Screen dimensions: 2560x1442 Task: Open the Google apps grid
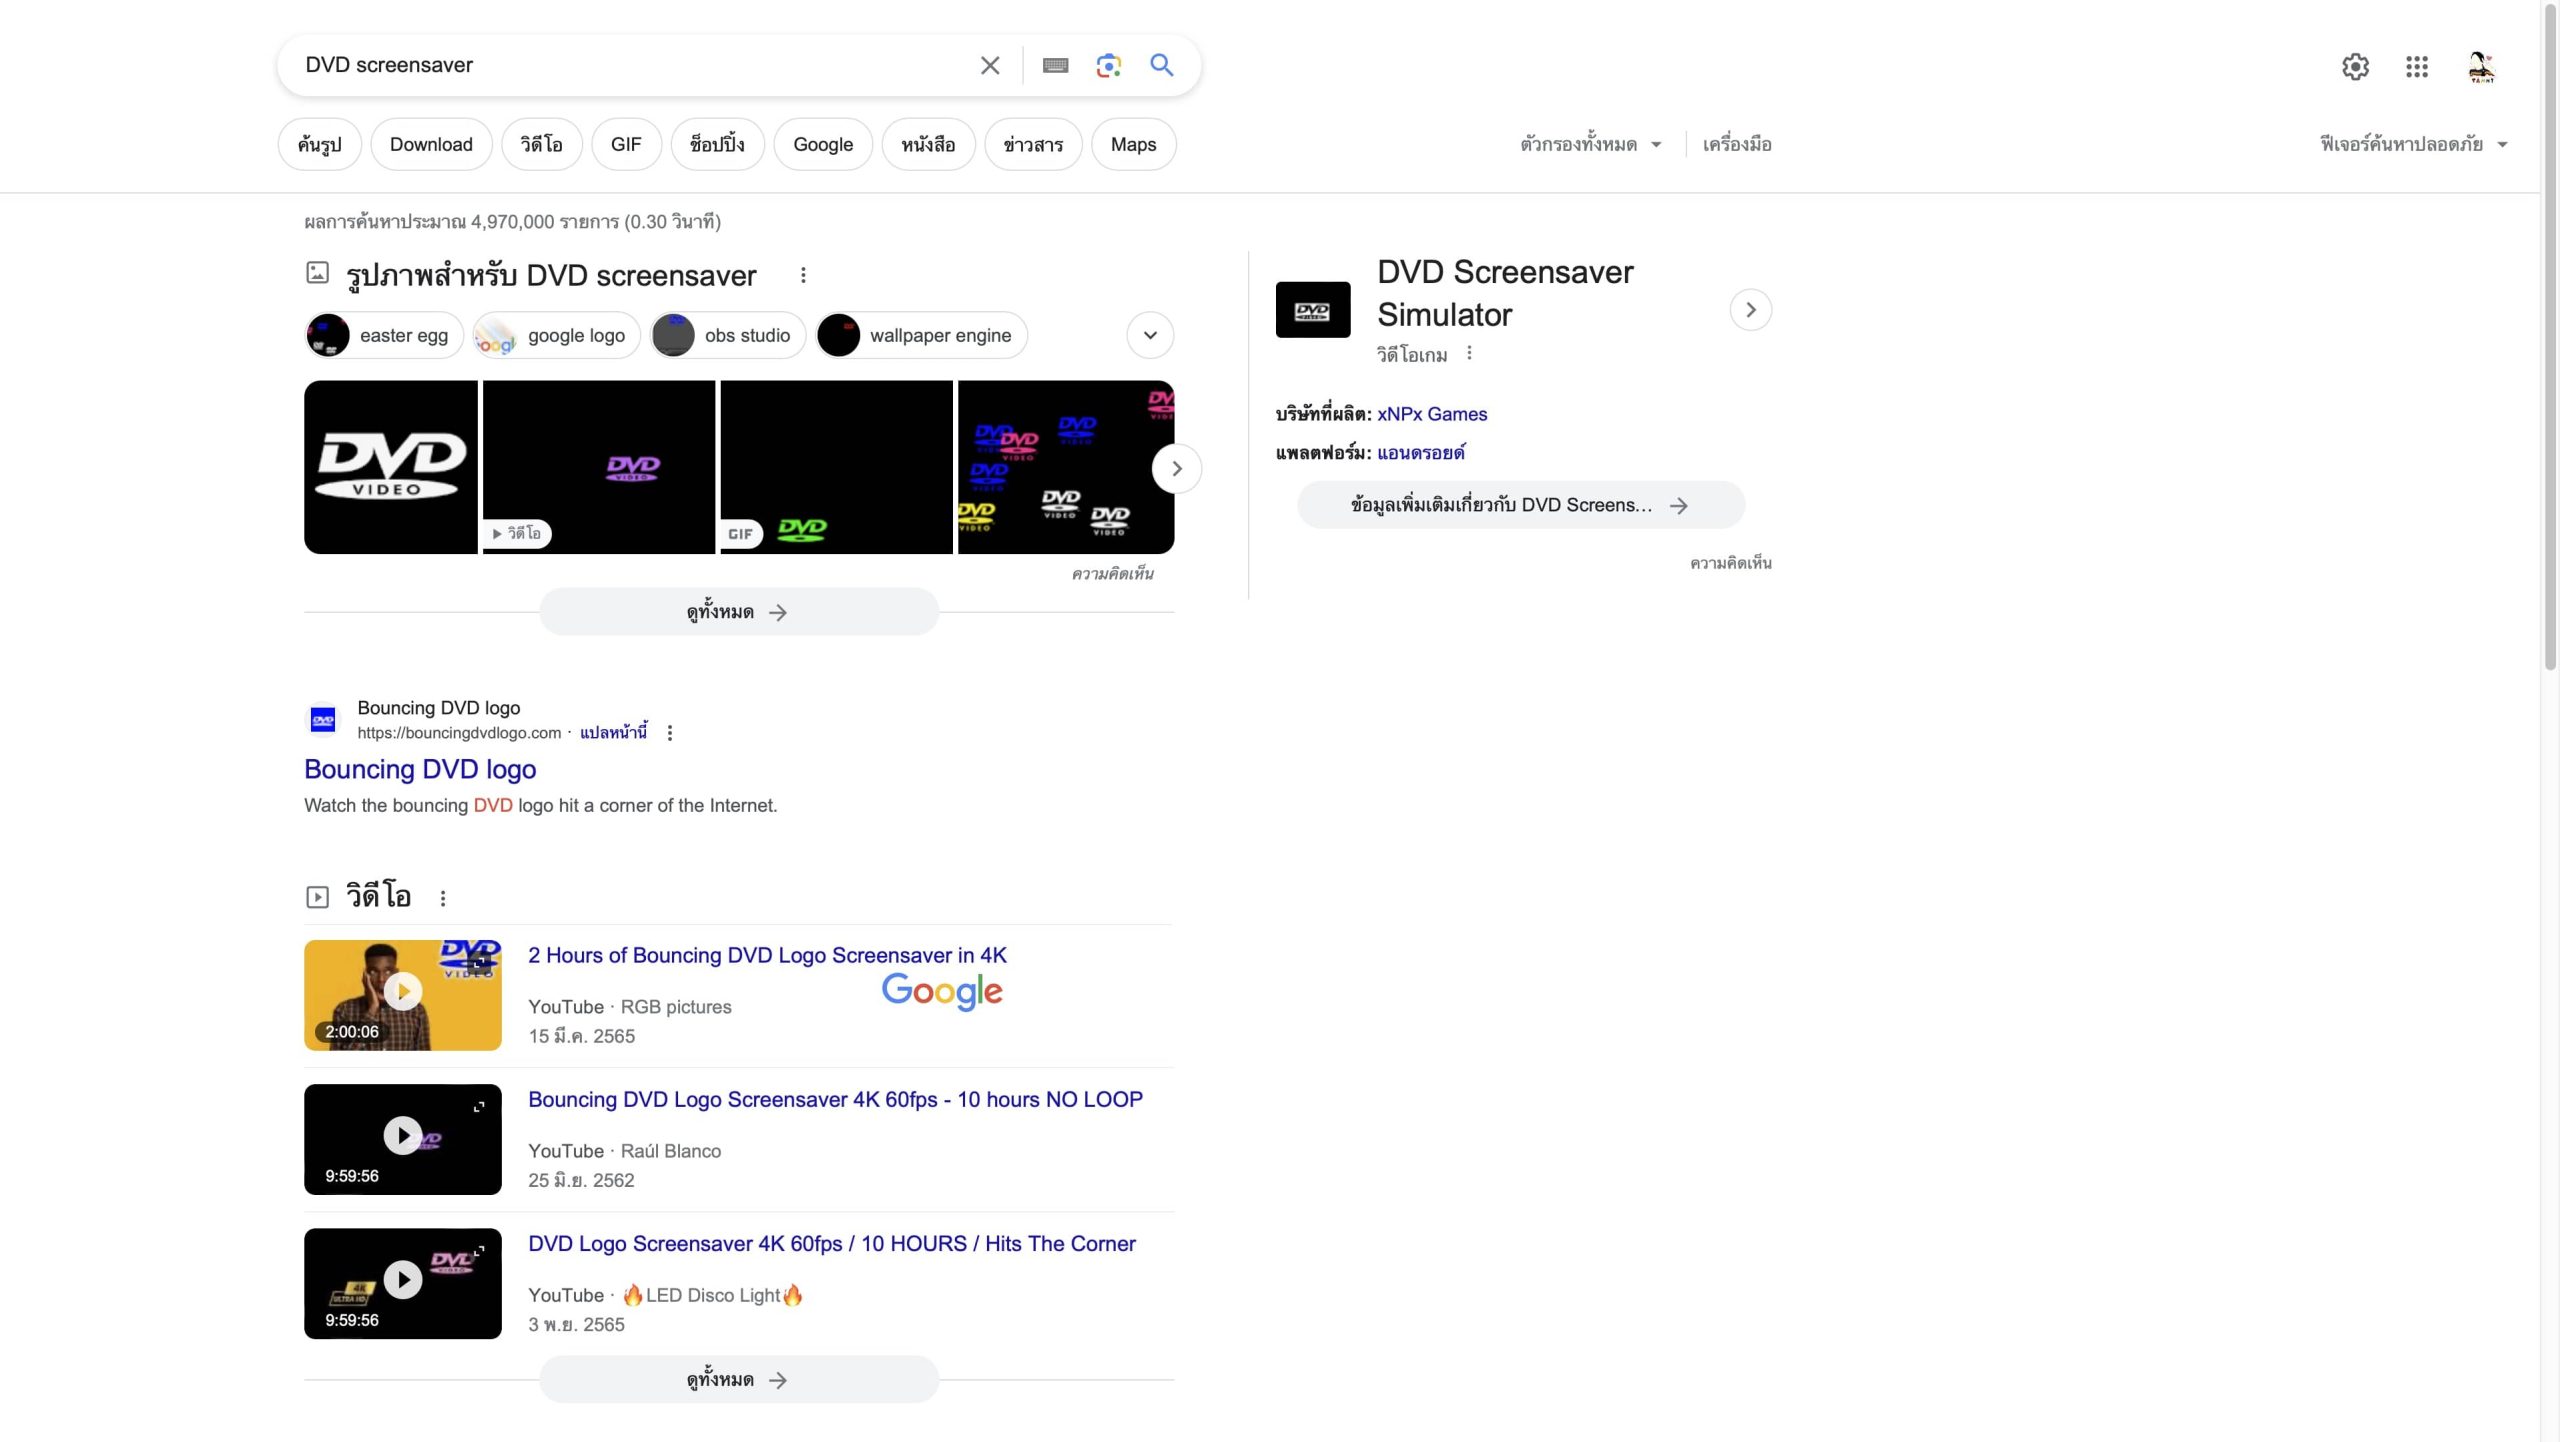tap(2417, 67)
